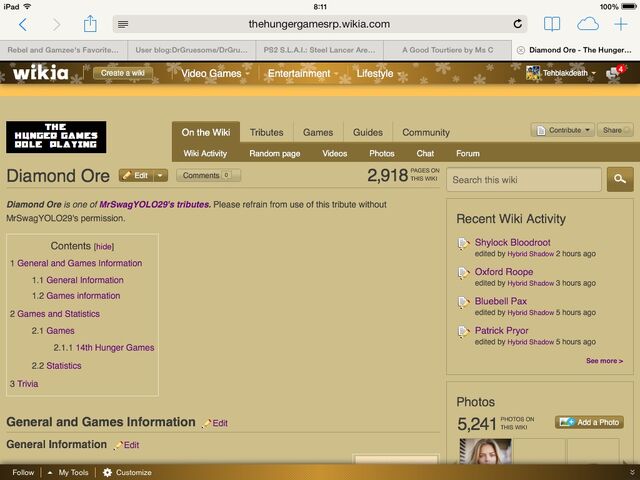Open the Safari share sheet icon
This screenshot has width=640, height=480.
(90, 24)
